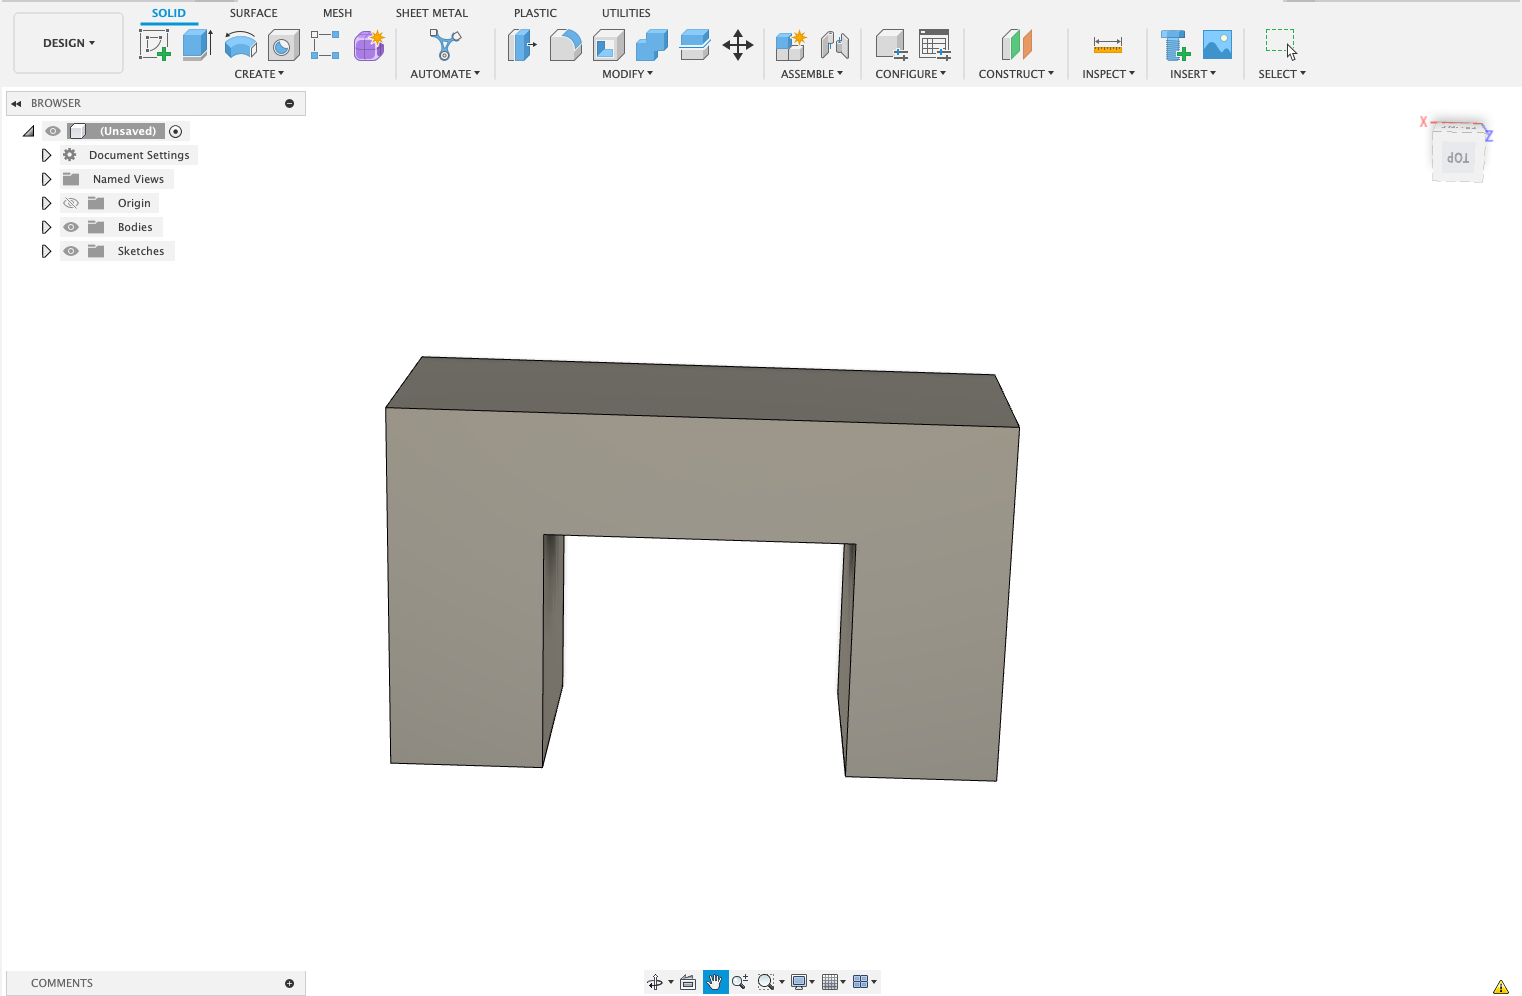The image size is (1522, 996).
Task: Click the Configure Model icon
Action: pyautogui.click(x=891, y=45)
